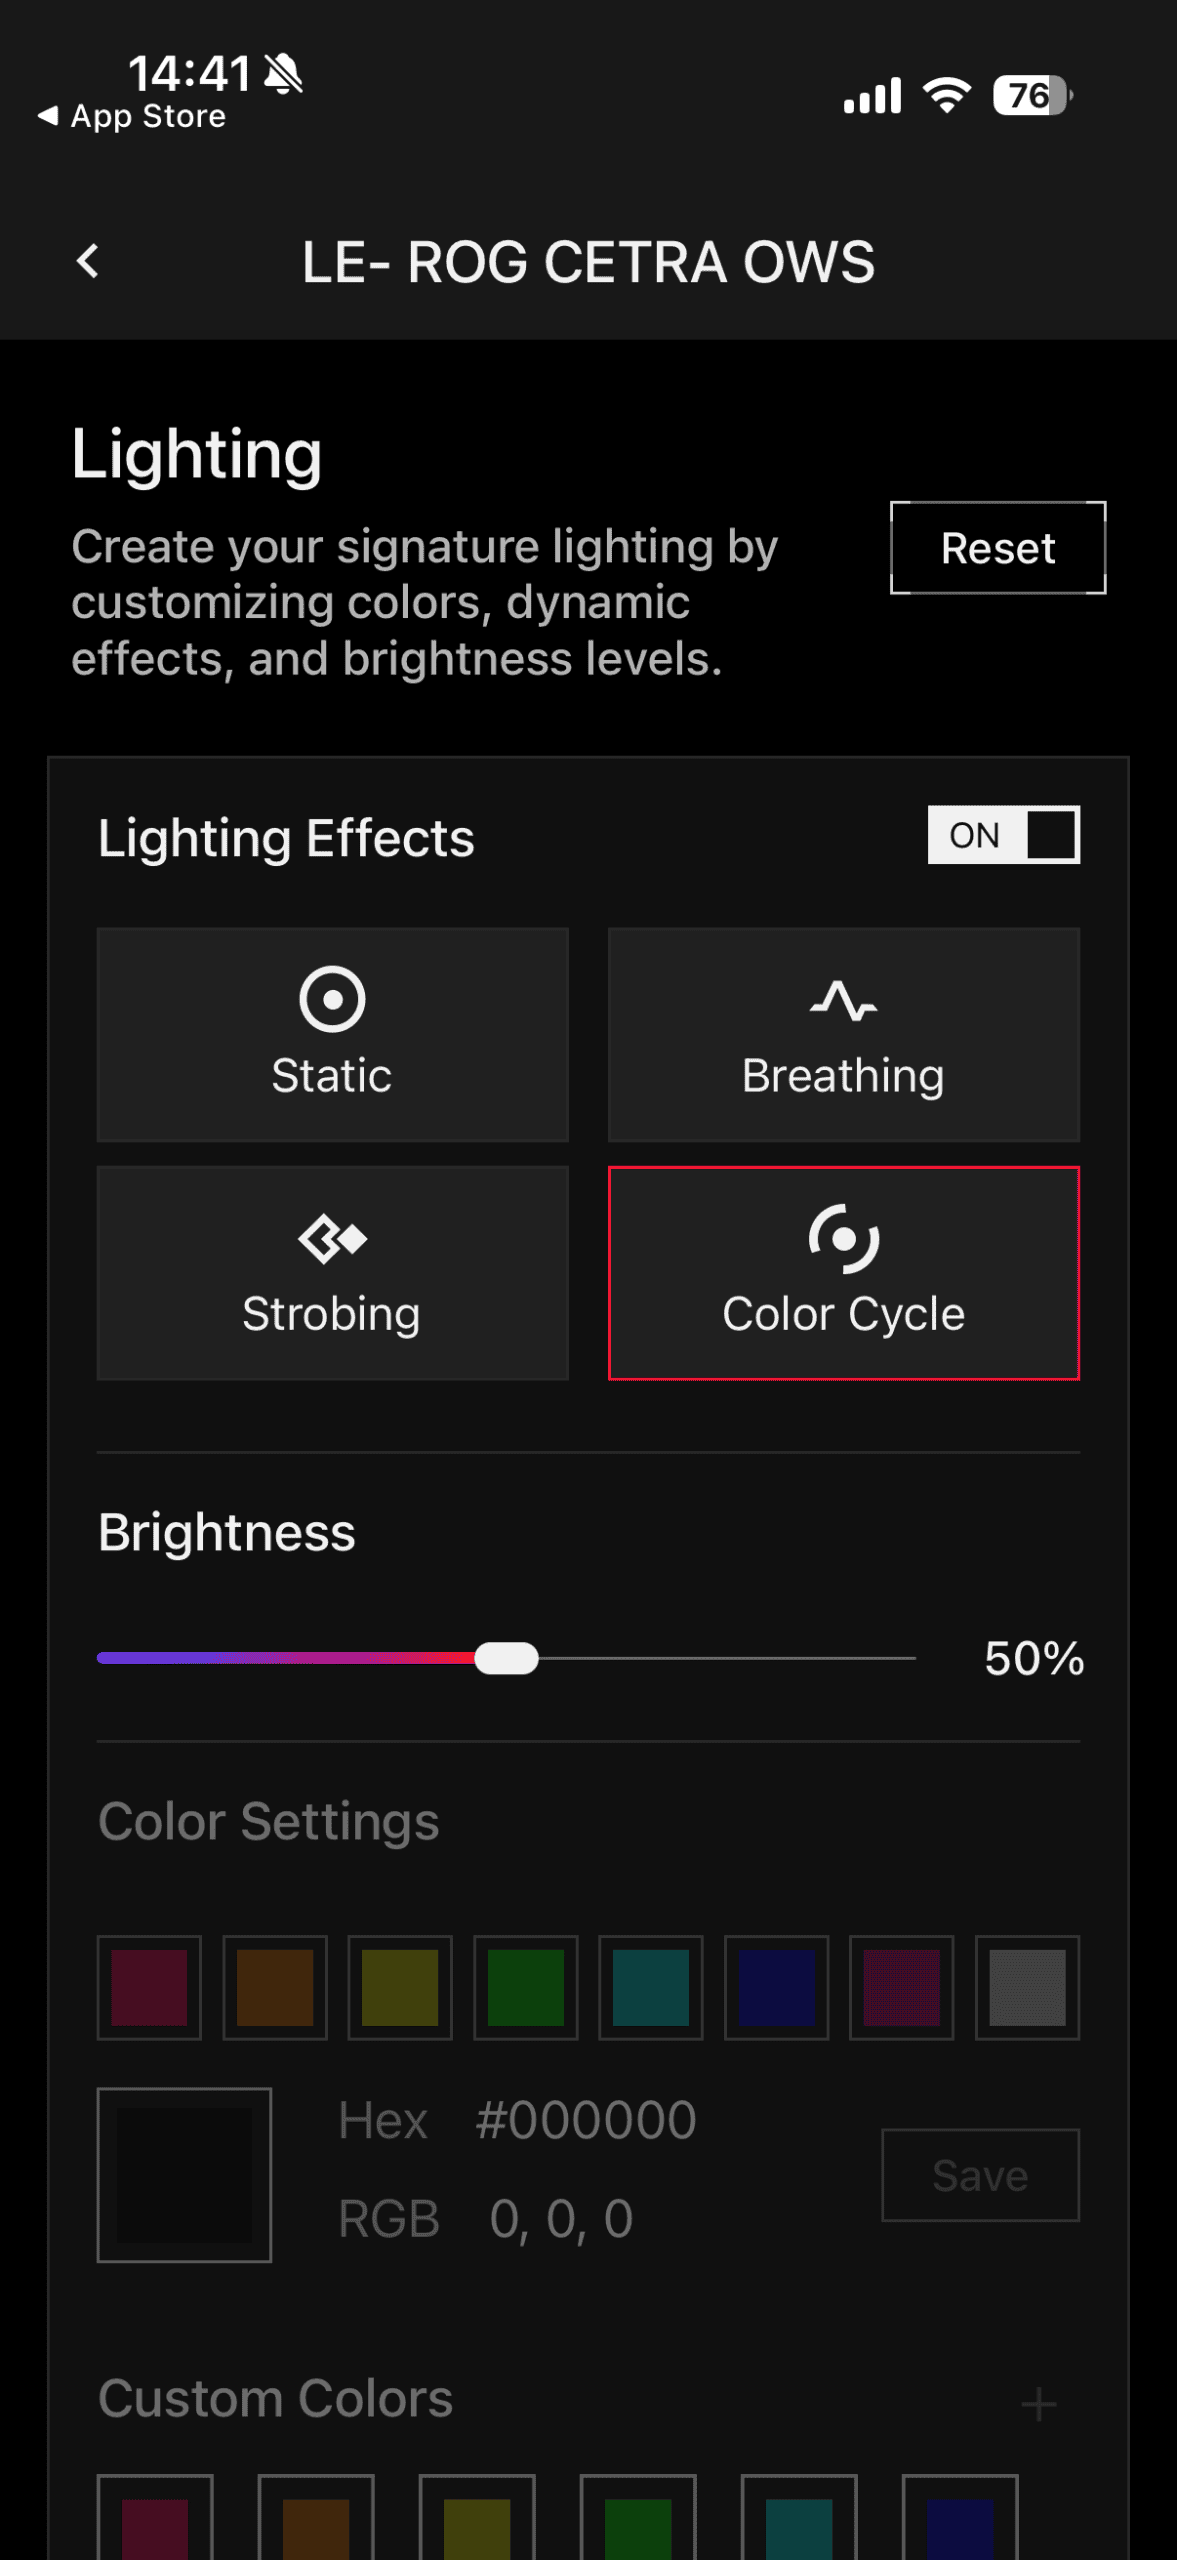Pick the orange preset color swatch
Image resolution: width=1177 pixels, height=2560 pixels.
(x=275, y=1987)
